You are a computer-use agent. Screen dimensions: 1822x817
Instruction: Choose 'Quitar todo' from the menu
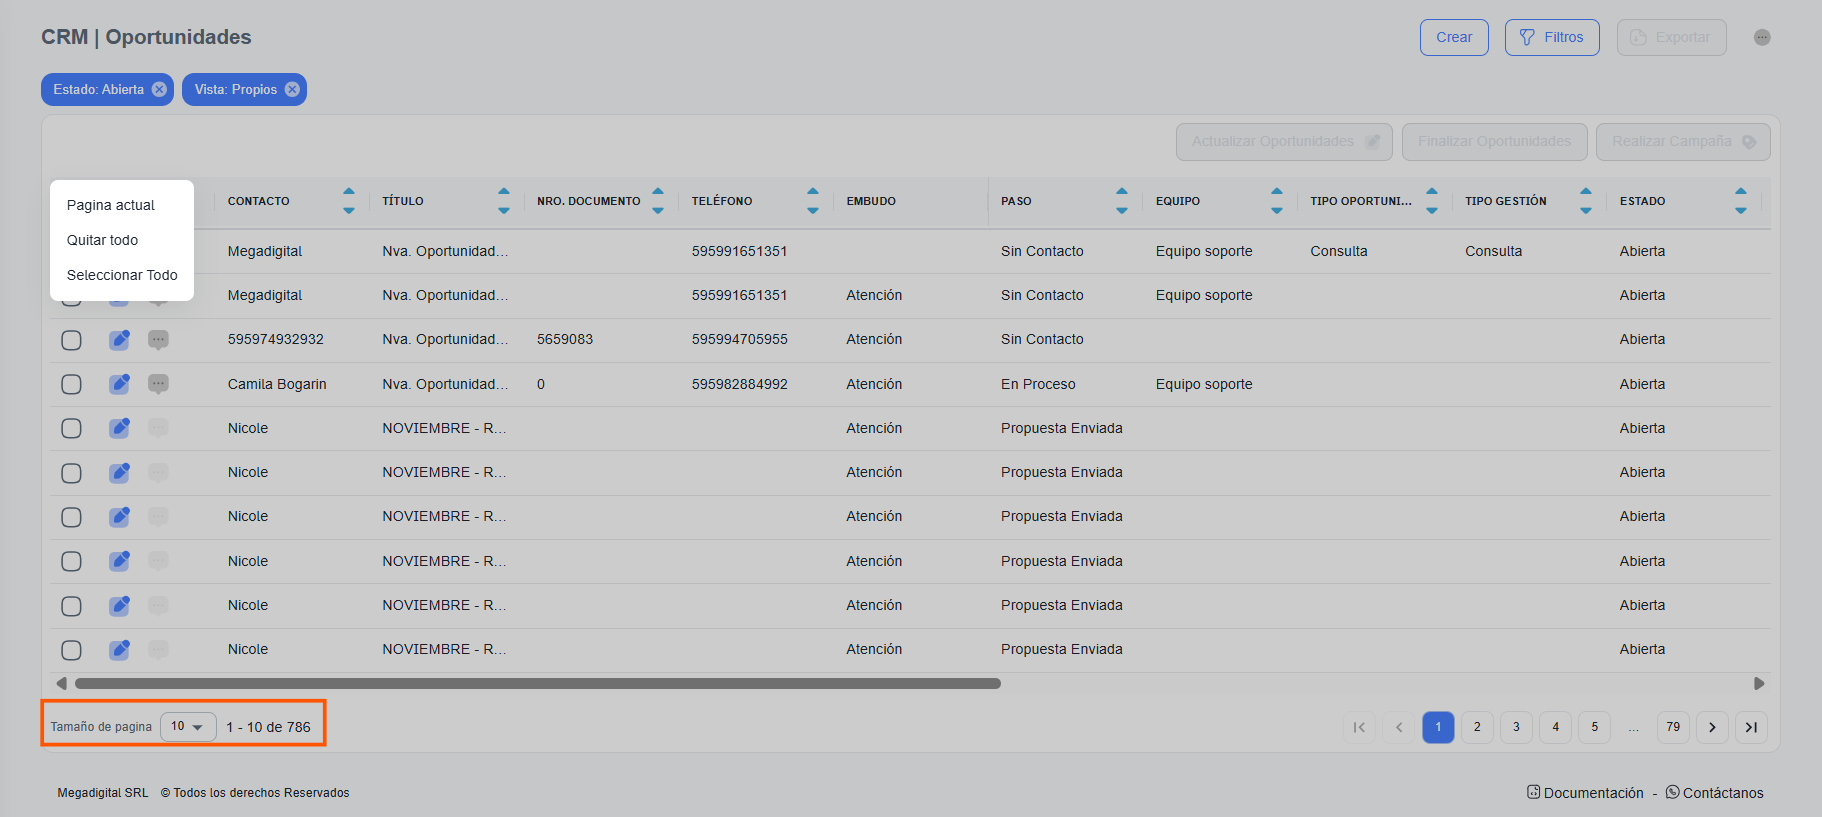103,240
